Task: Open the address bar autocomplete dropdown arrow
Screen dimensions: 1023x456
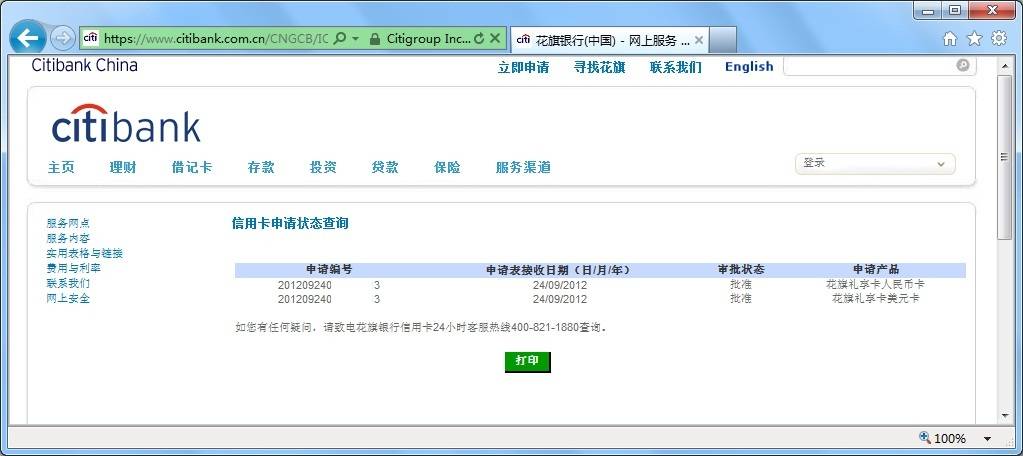Action: click(x=356, y=38)
